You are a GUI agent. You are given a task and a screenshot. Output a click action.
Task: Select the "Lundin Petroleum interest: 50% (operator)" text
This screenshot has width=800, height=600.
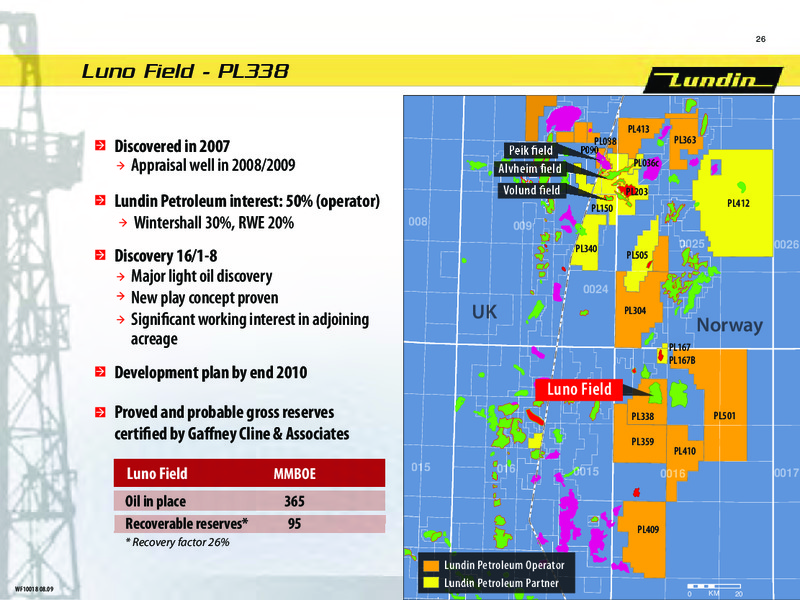(247, 201)
